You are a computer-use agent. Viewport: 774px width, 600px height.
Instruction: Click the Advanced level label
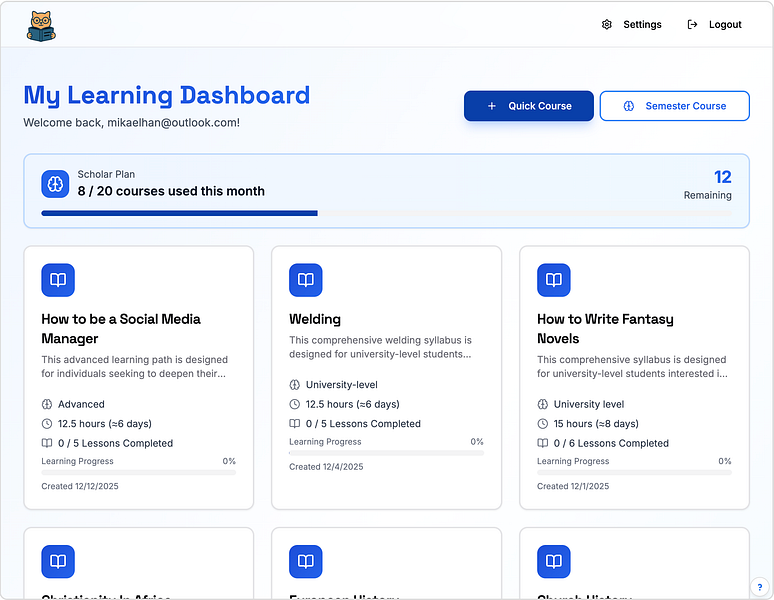[81, 404]
